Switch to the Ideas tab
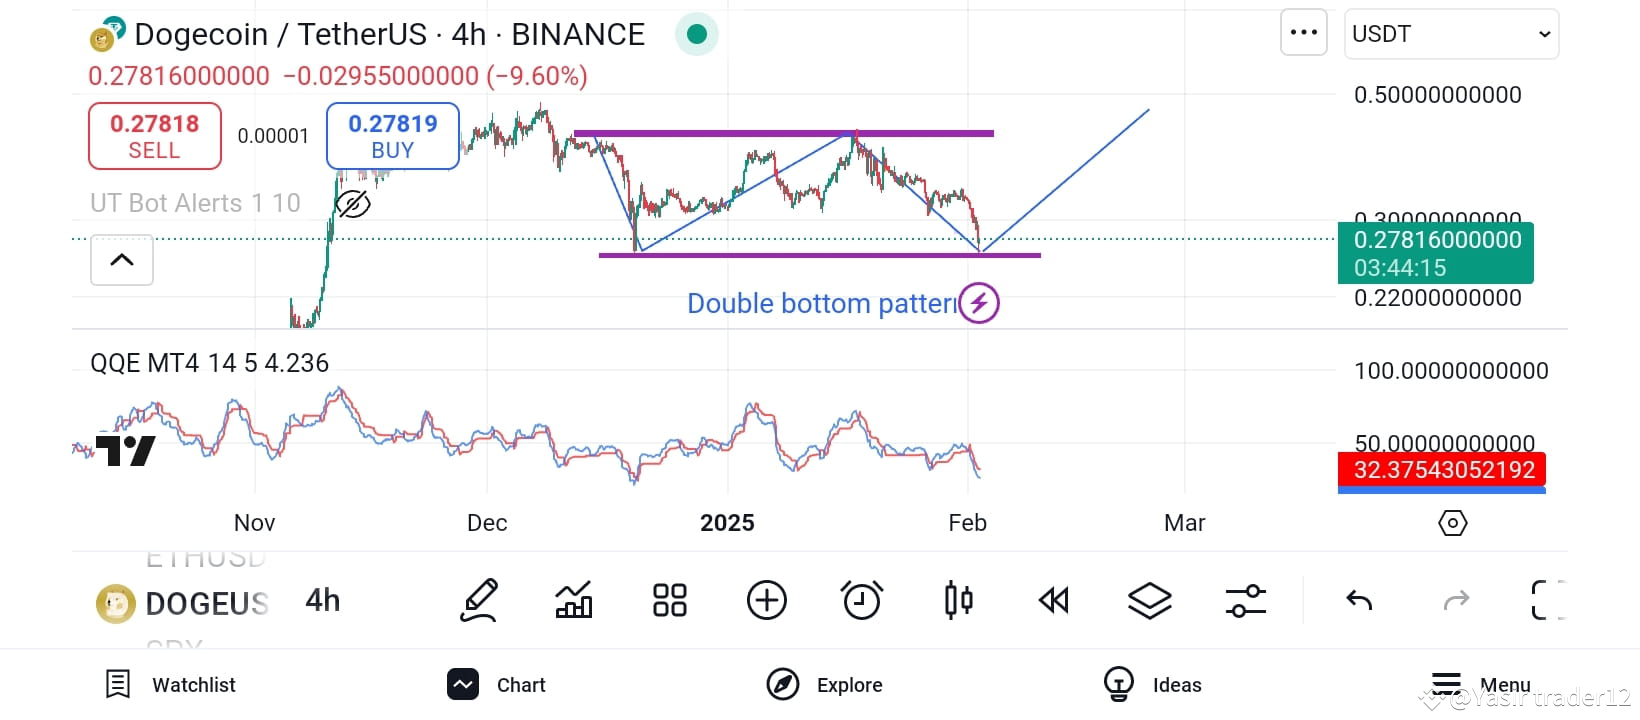Screen dimensions: 1640x720 click(1152, 685)
